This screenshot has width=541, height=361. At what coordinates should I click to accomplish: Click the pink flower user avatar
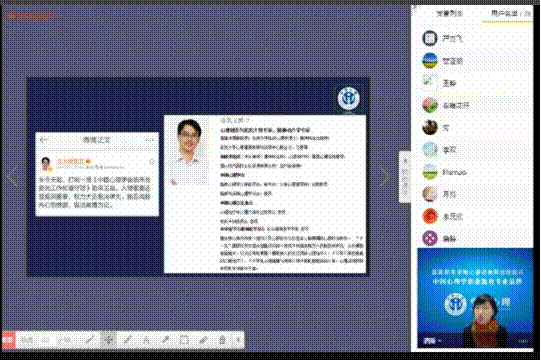click(x=430, y=105)
